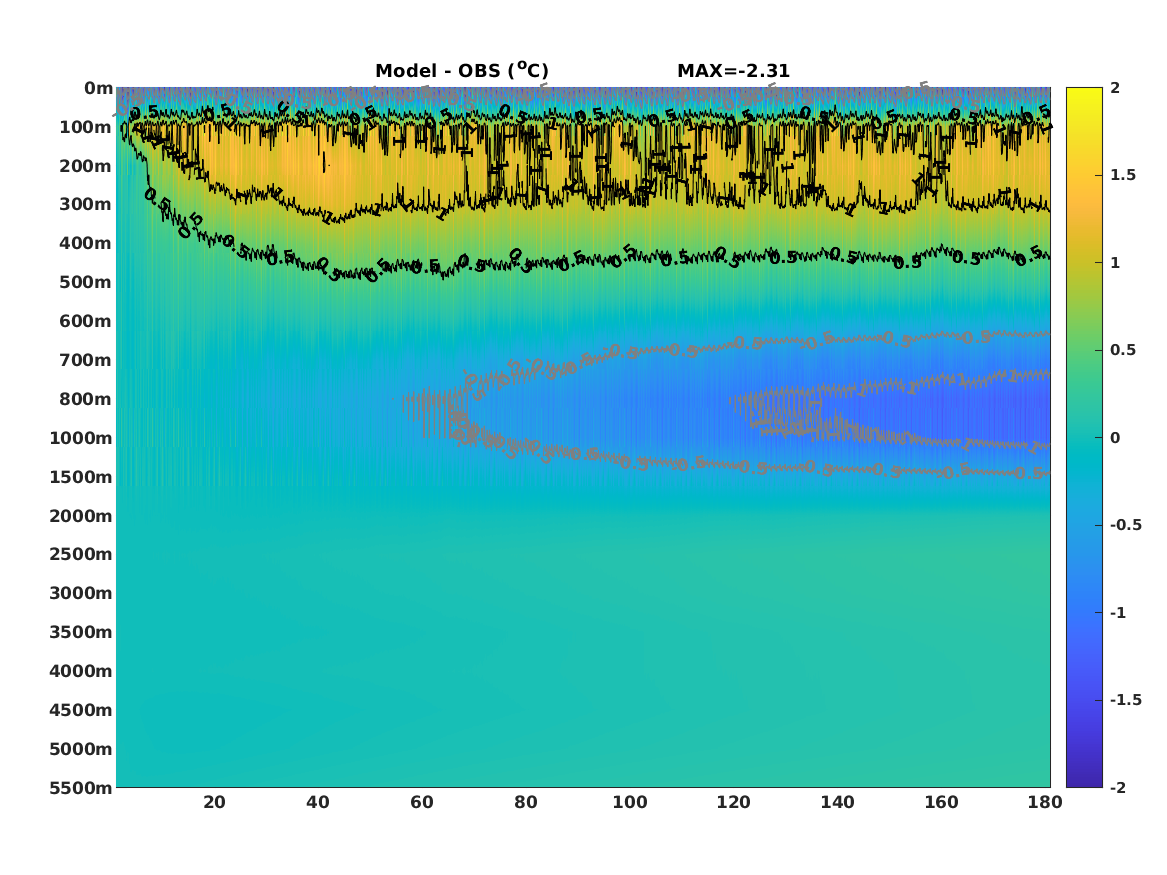The height and width of the screenshot is (875, 1167).
Task: Click the x-axis tick label '180'
Action: 1045,802
